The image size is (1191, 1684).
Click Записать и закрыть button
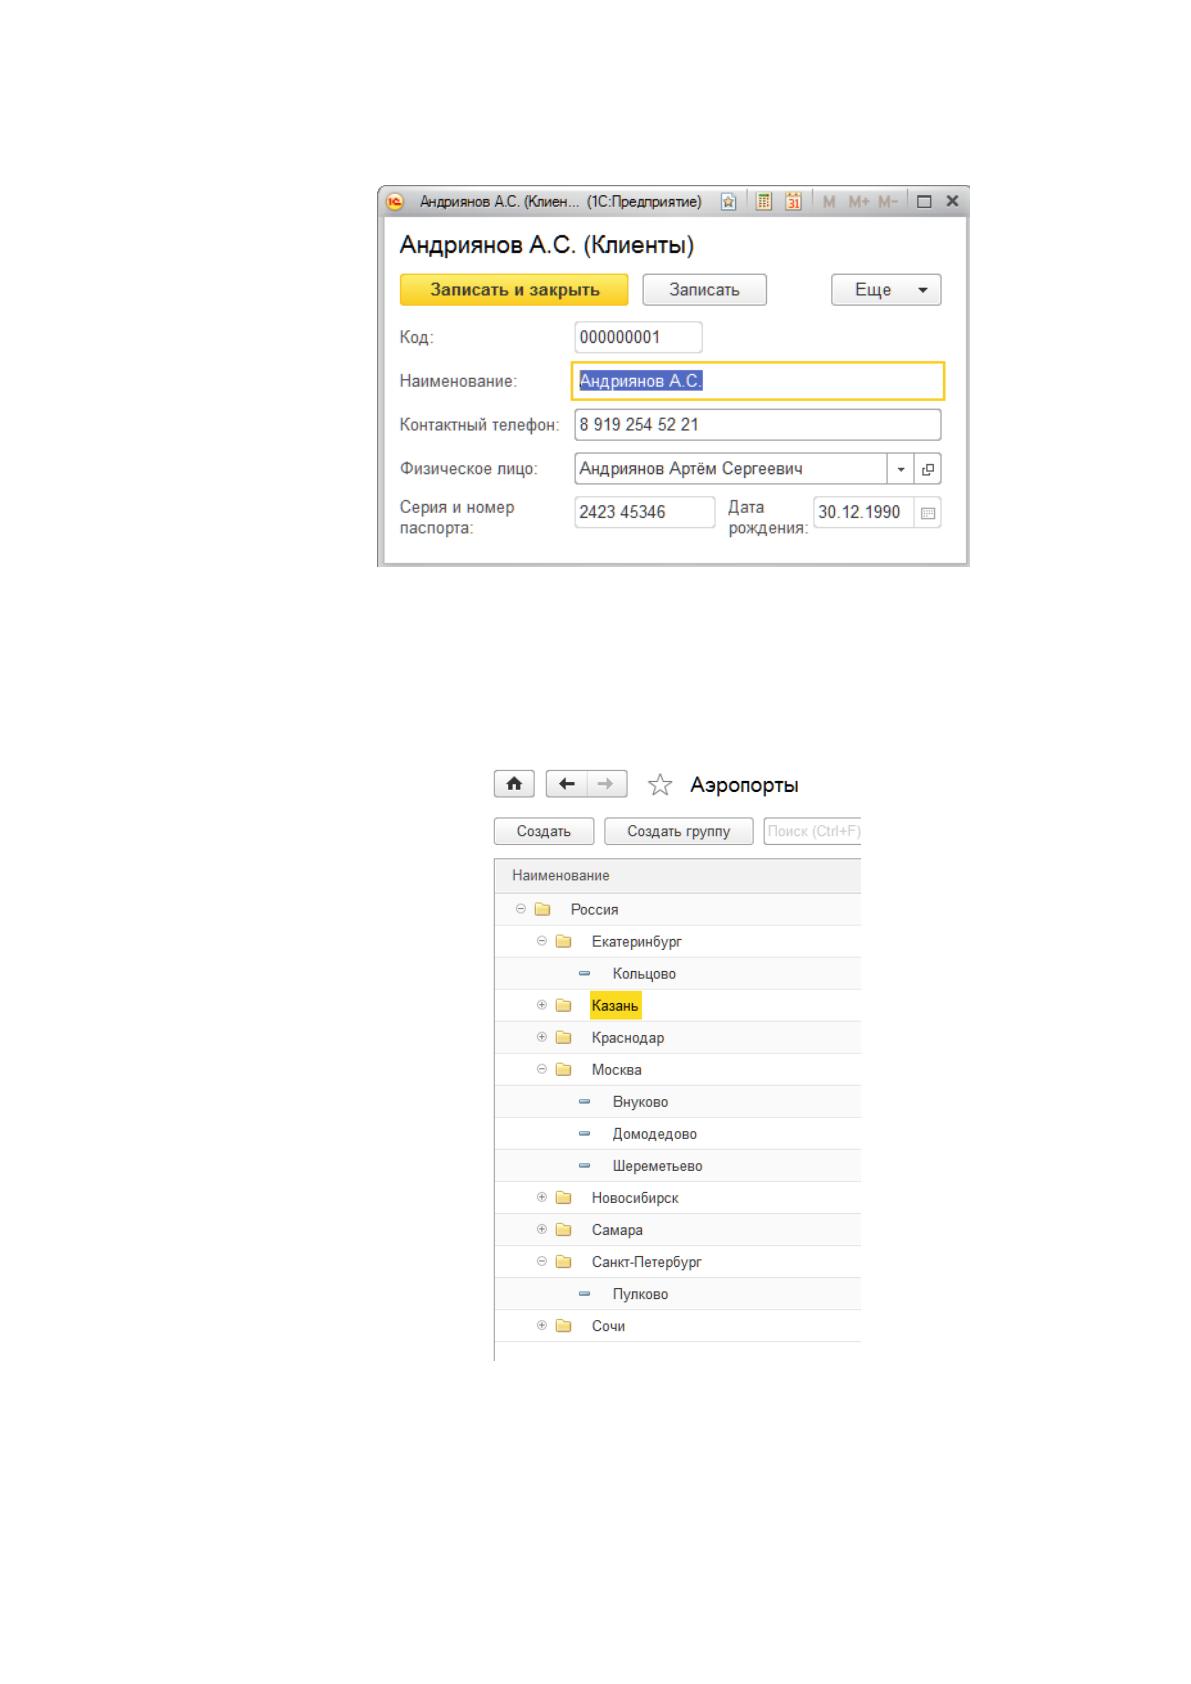click(x=514, y=290)
